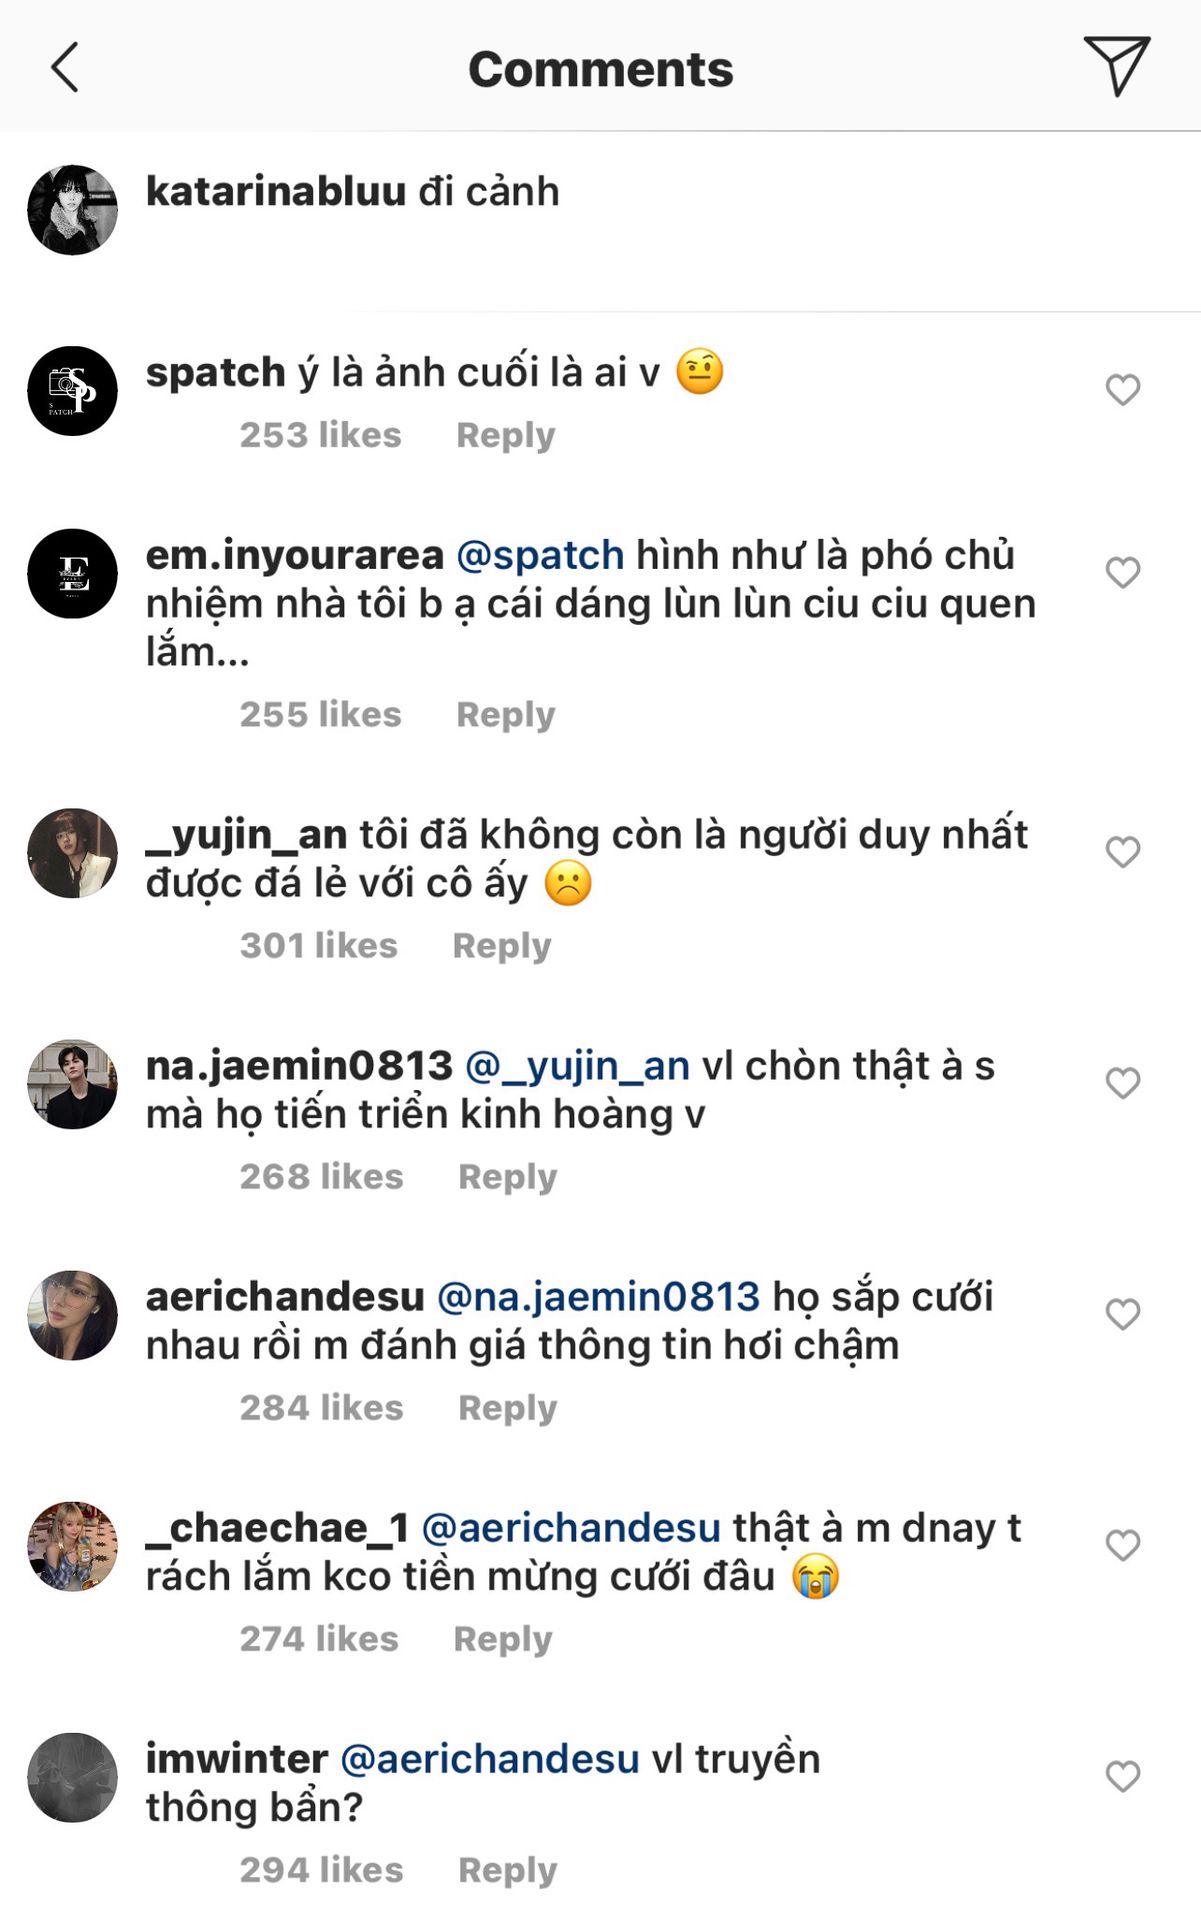
Task: Tap heart beside imwinter's comment
Action: click(1122, 1776)
